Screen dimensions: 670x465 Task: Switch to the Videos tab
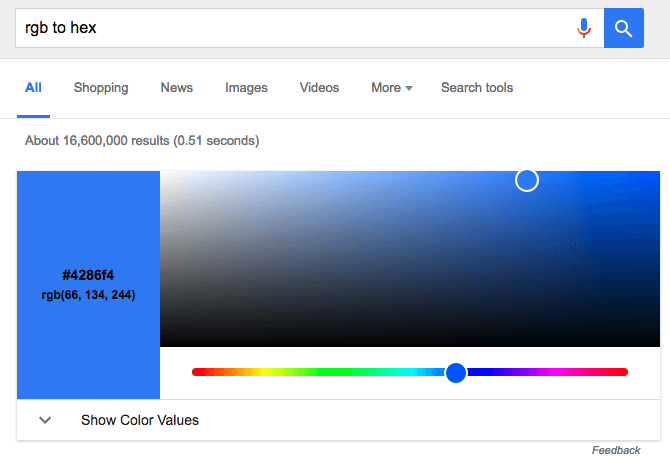[319, 88]
